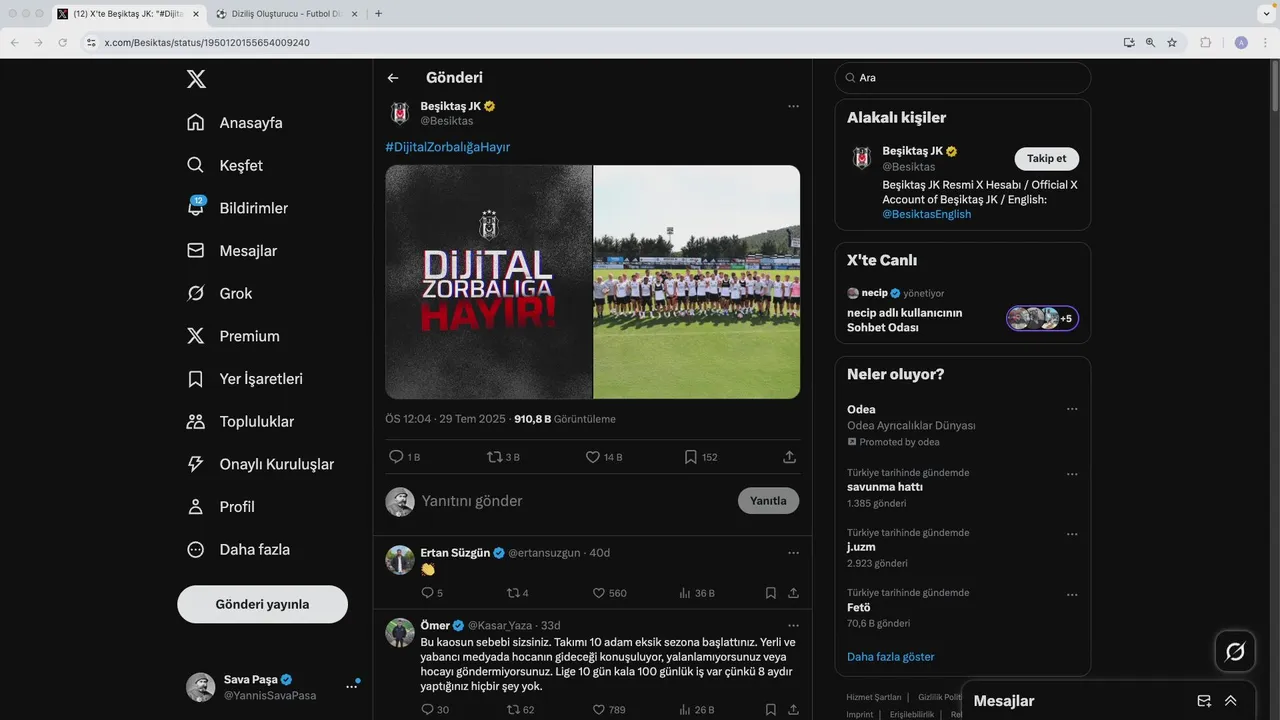The image size is (1280, 720).
Task: Click Takip et for Beşiktaş JK
Action: click(x=1047, y=159)
